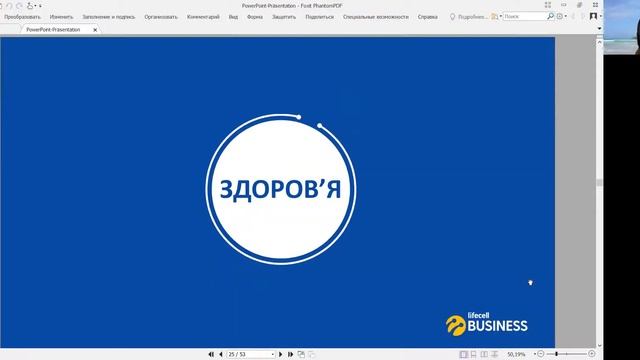Click the previous view icon in status bar
640x360 pixels.
(x=301, y=354)
